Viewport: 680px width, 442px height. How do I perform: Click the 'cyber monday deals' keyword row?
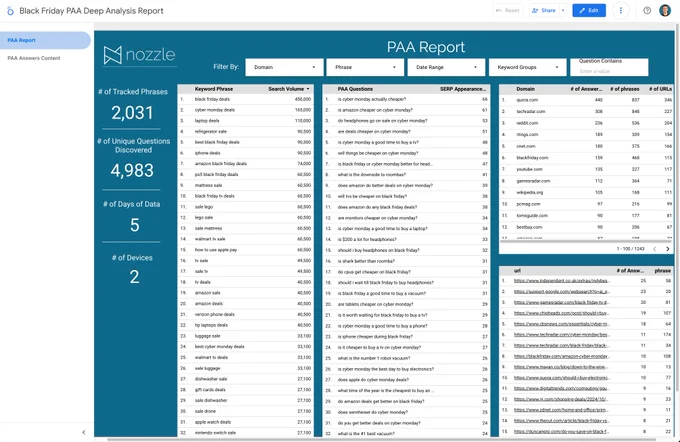click(245, 110)
